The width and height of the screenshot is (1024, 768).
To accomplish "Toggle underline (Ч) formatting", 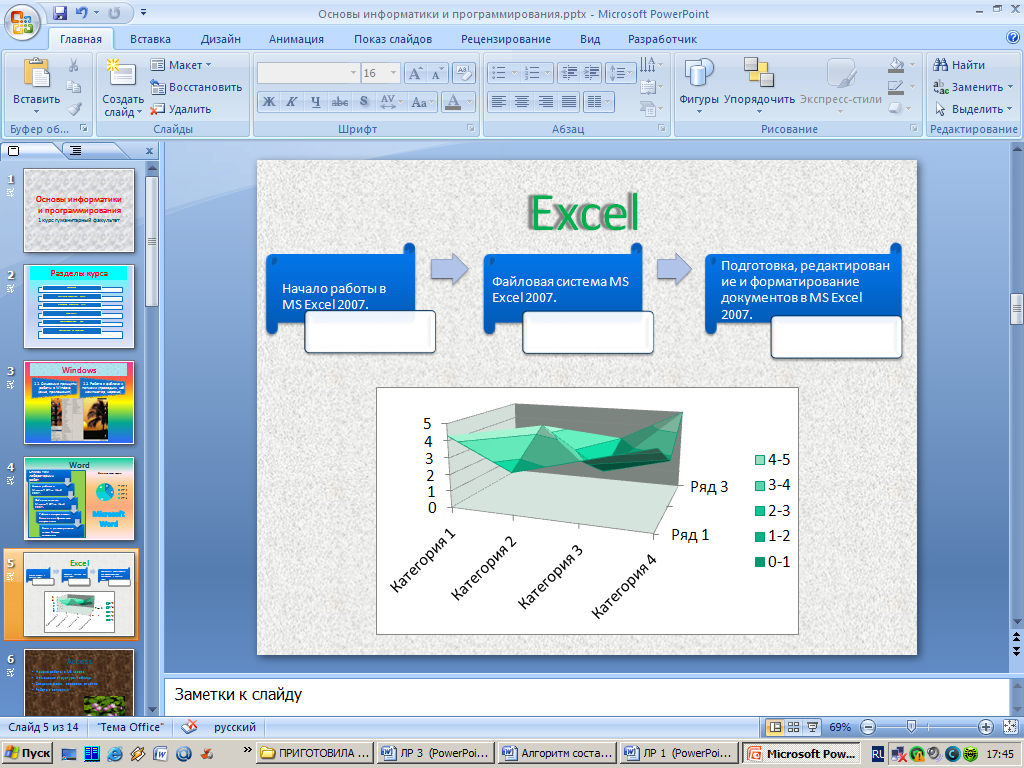I will pos(315,102).
